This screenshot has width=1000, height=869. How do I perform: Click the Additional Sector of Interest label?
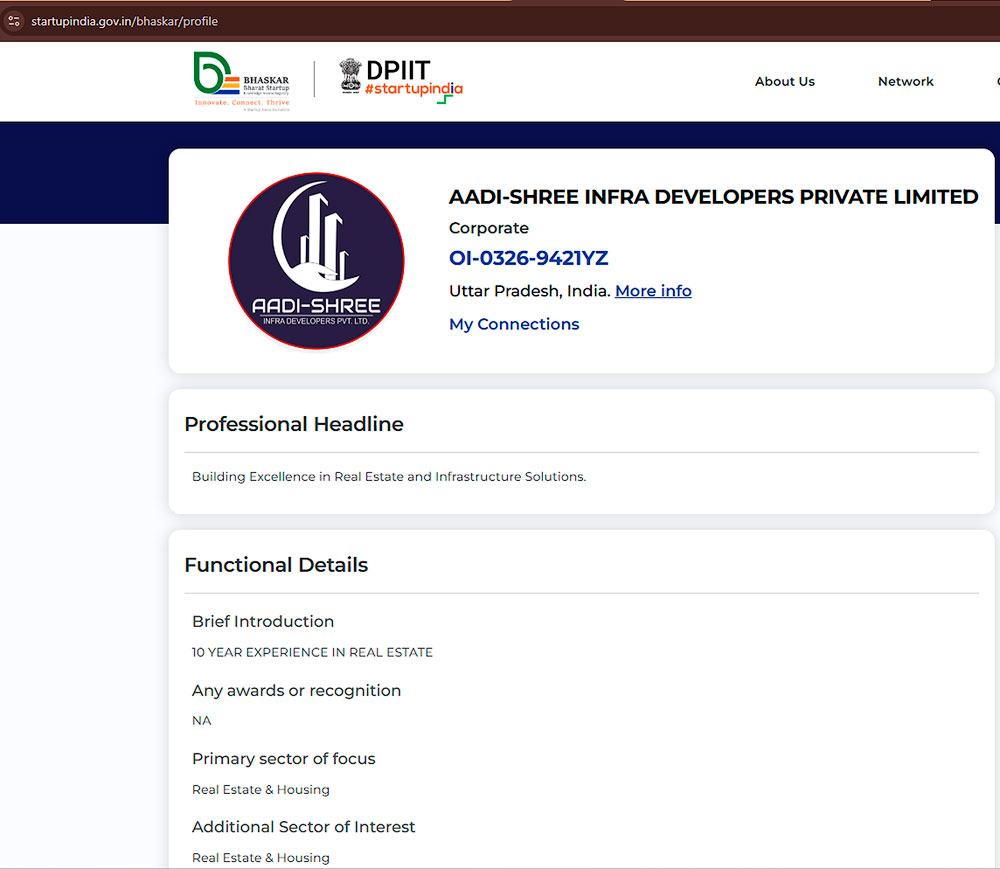coord(303,827)
